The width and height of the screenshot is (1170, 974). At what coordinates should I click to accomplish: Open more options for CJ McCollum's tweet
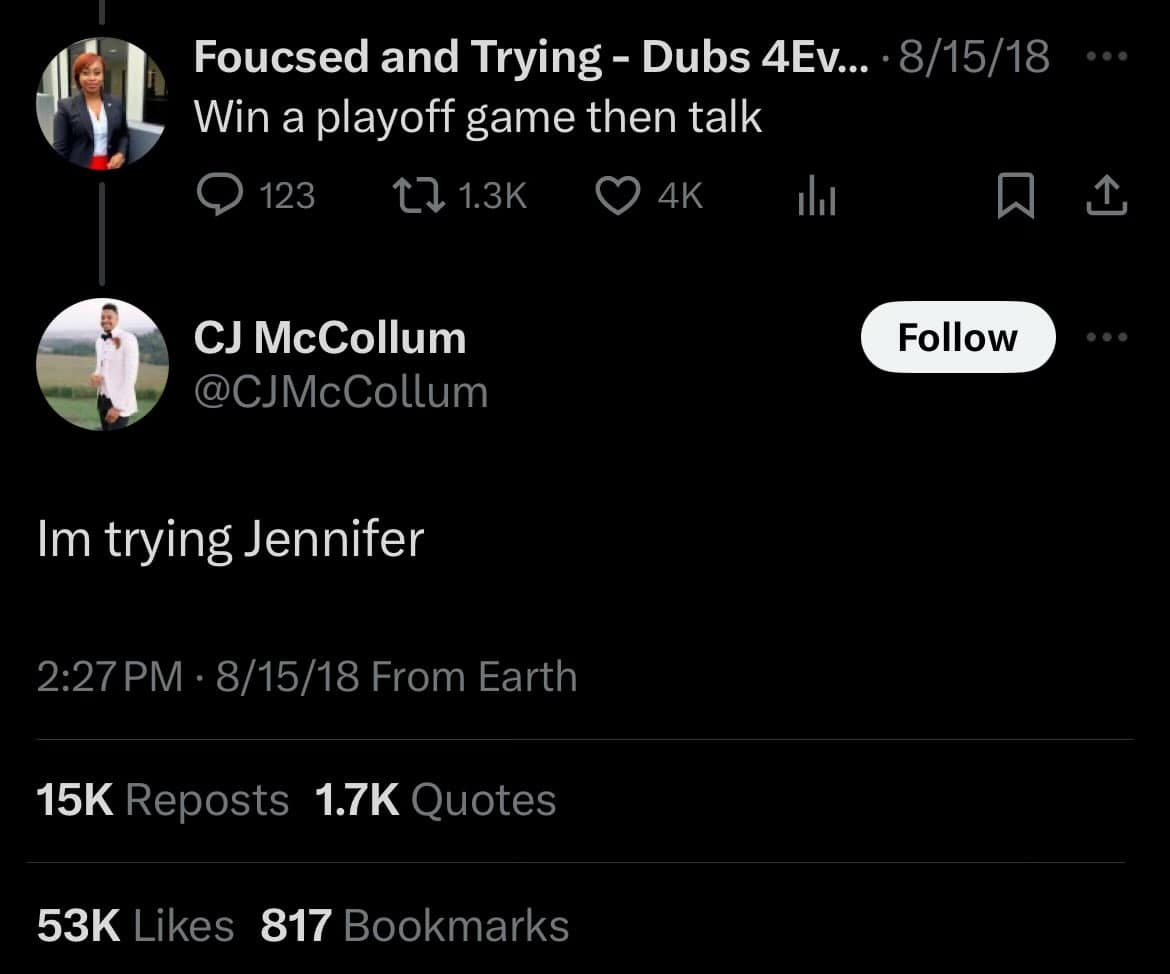tap(1107, 337)
